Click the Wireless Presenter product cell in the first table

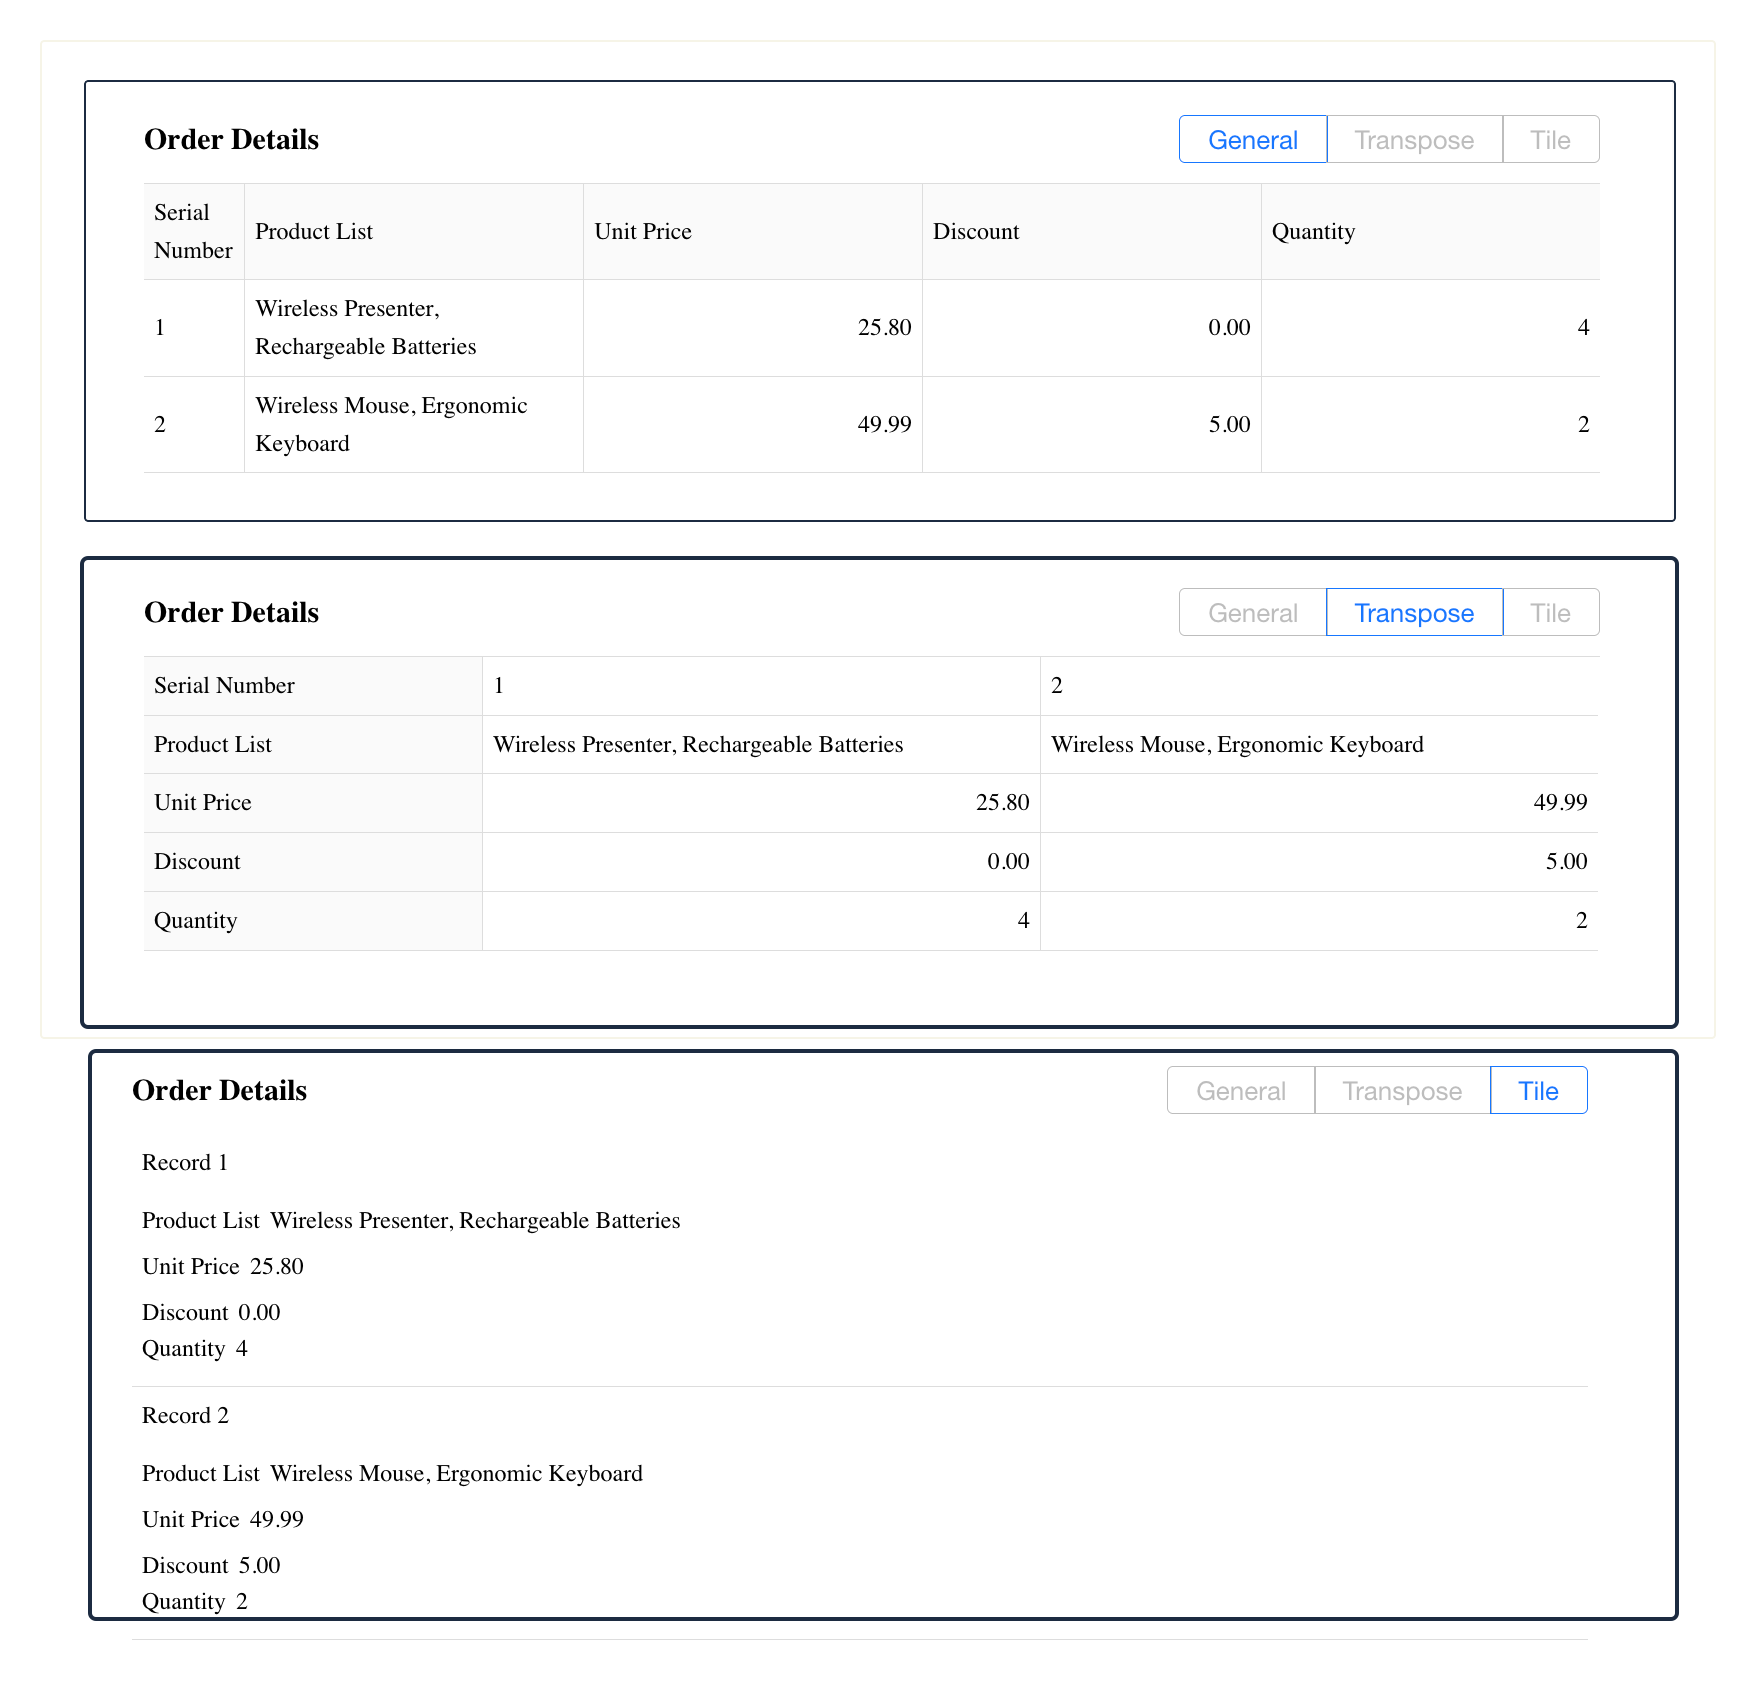[x=365, y=328]
